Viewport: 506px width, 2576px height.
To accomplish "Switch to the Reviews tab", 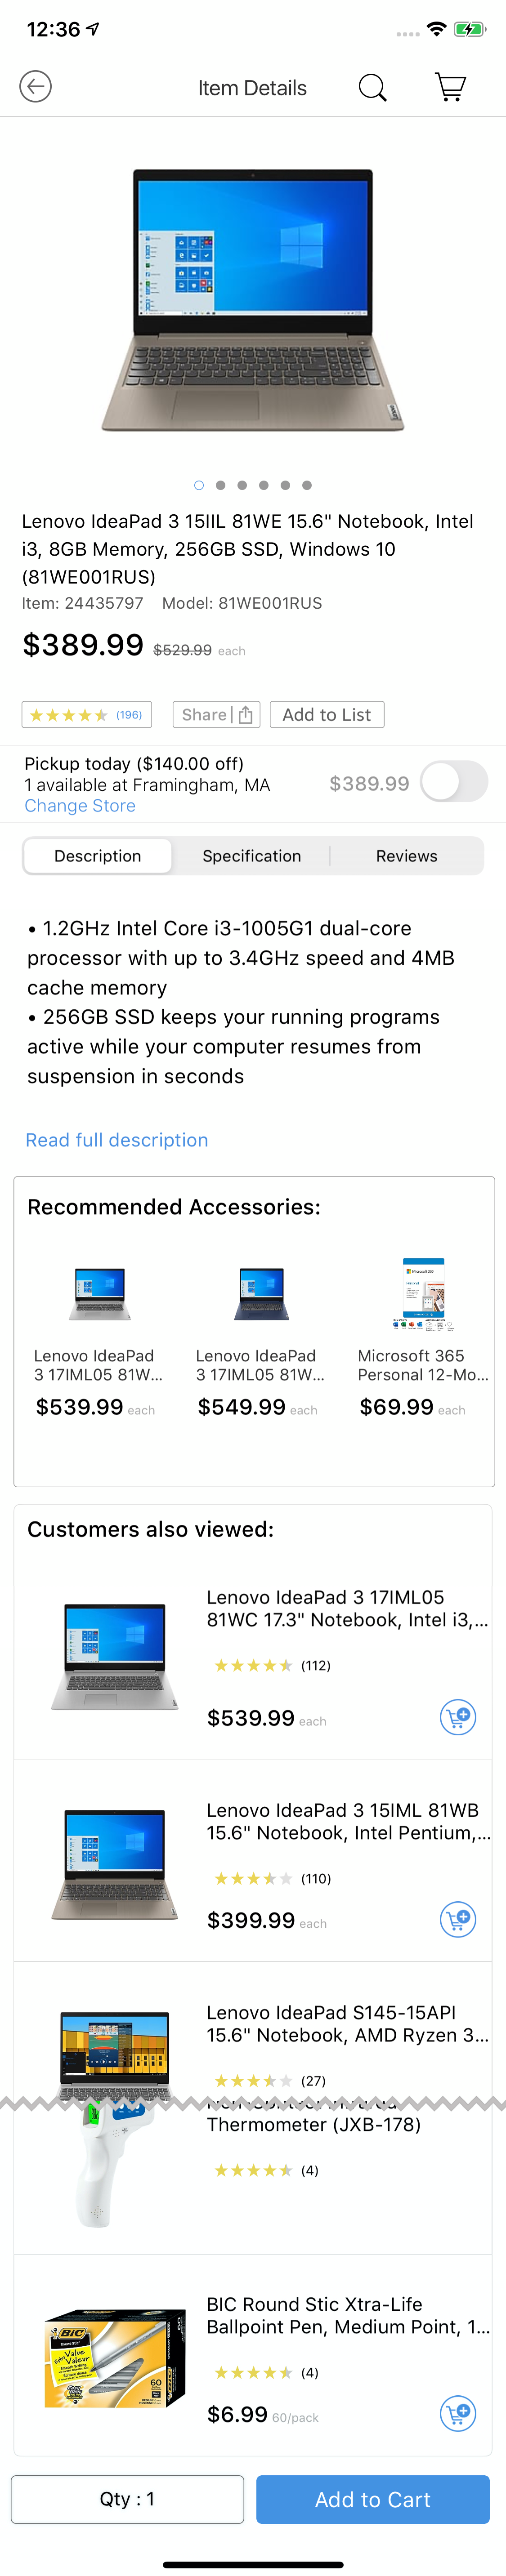I will (x=407, y=856).
